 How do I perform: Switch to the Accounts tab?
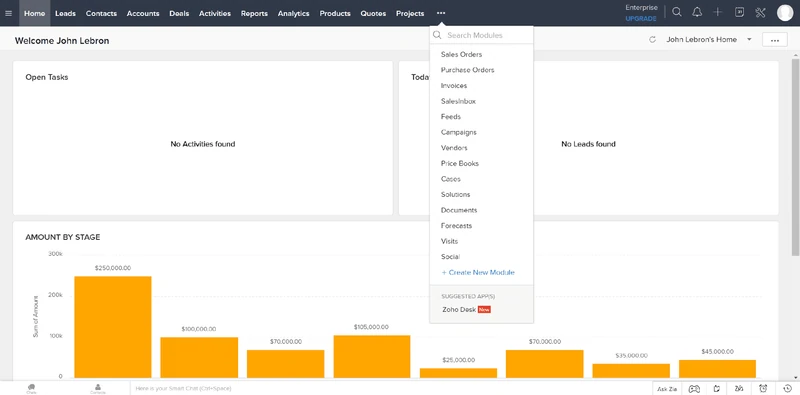tap(143, 13)
